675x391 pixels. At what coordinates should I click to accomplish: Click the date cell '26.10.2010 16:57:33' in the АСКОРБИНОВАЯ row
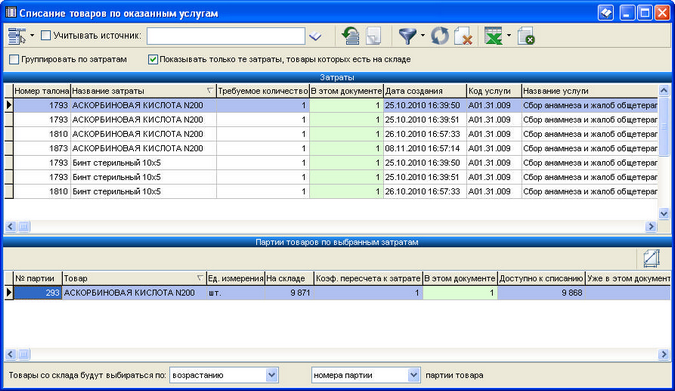[x=424, y=134]
